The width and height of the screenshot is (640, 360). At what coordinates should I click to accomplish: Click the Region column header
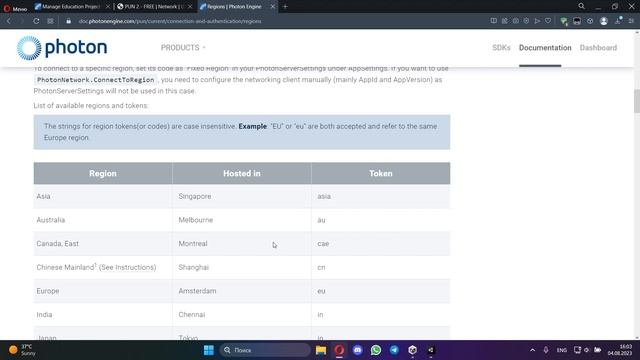tap(103, 173)
